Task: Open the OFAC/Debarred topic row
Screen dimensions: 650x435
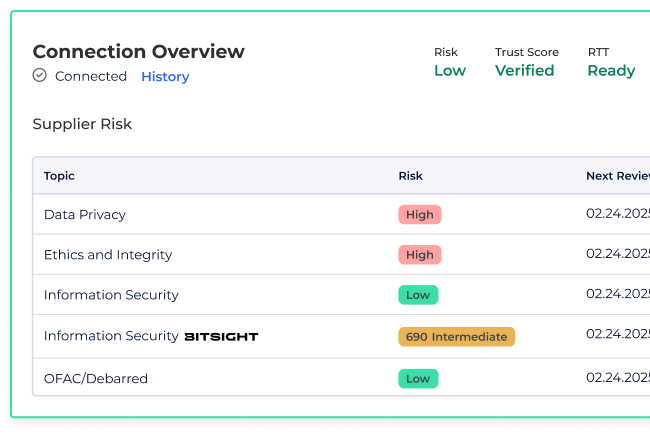Action: point(96,379)
